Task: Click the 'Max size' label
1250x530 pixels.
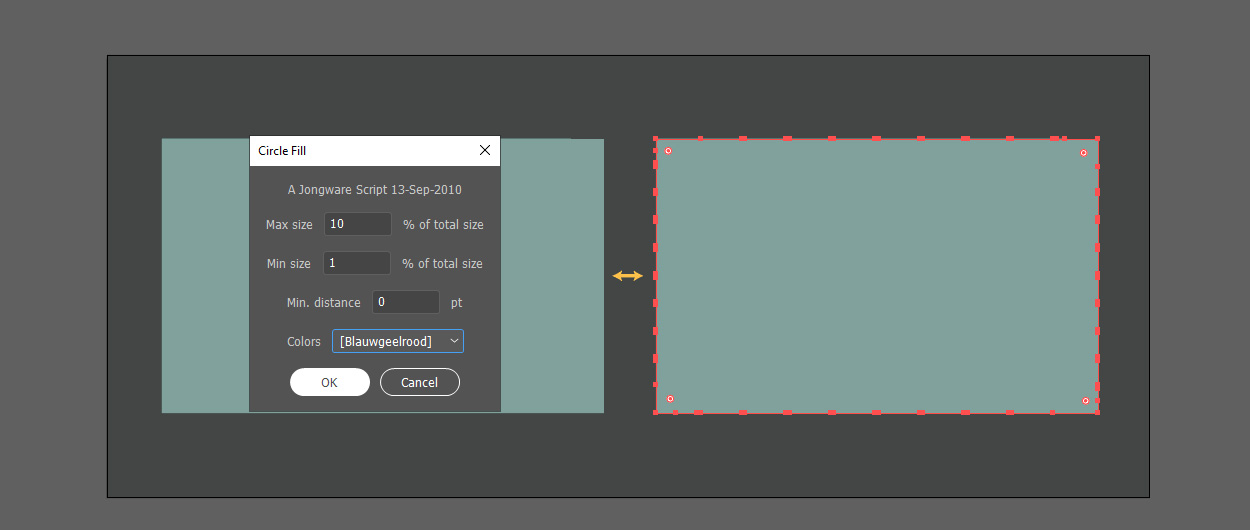Action: [x=289, y=225]
